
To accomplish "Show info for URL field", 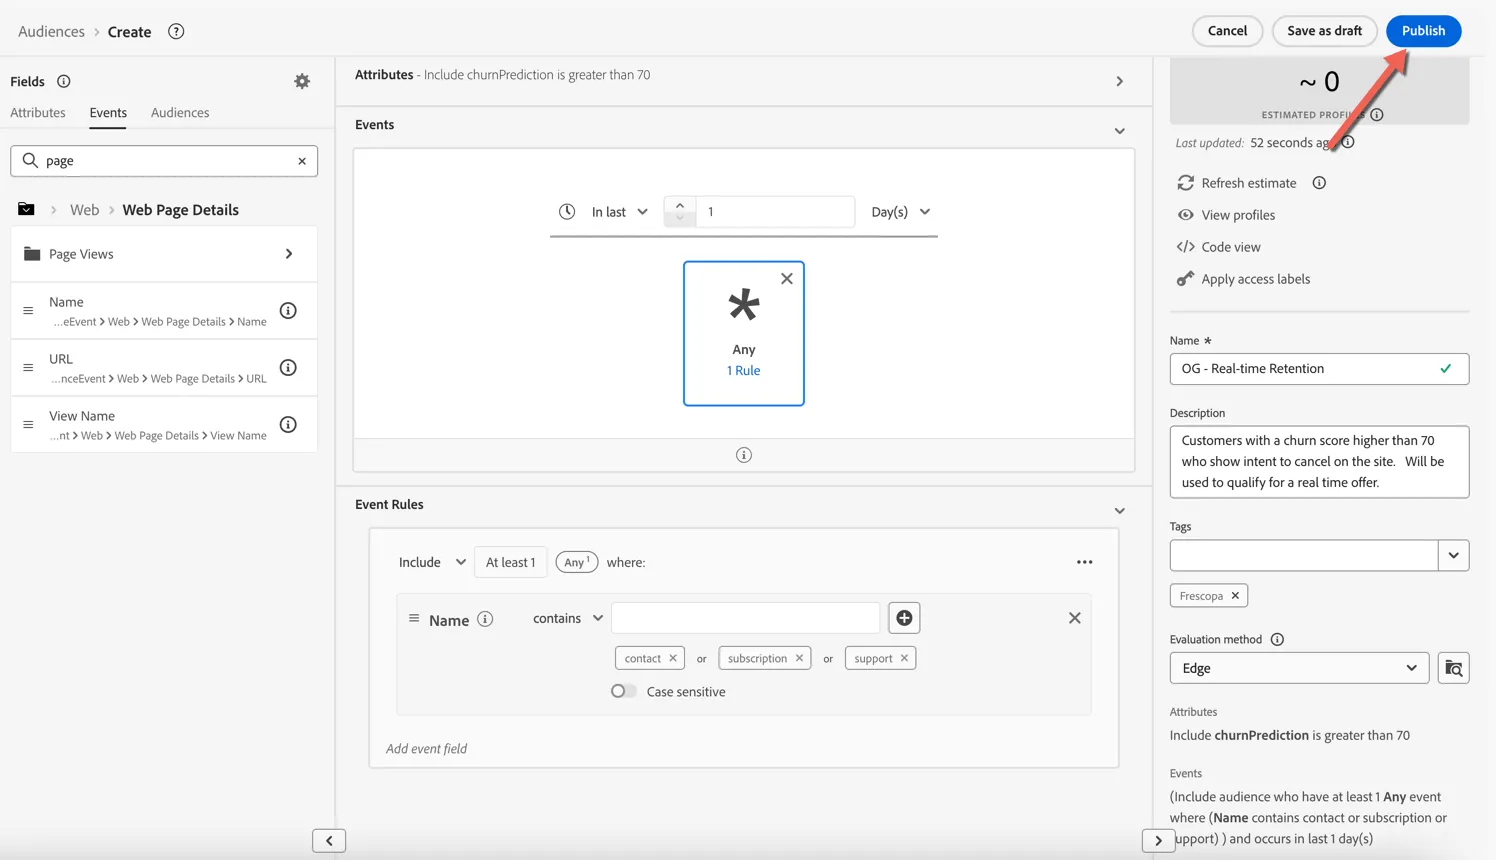I will click(288, 367).
